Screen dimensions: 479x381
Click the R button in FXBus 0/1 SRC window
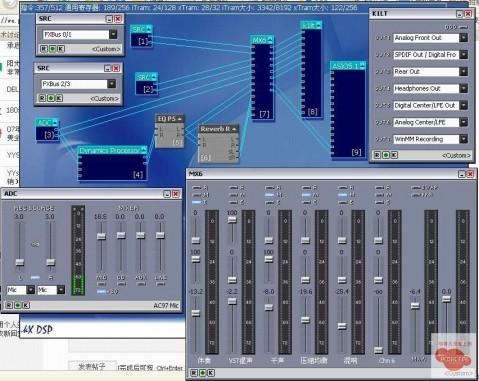pyautogui.click(x=44, y=49)
